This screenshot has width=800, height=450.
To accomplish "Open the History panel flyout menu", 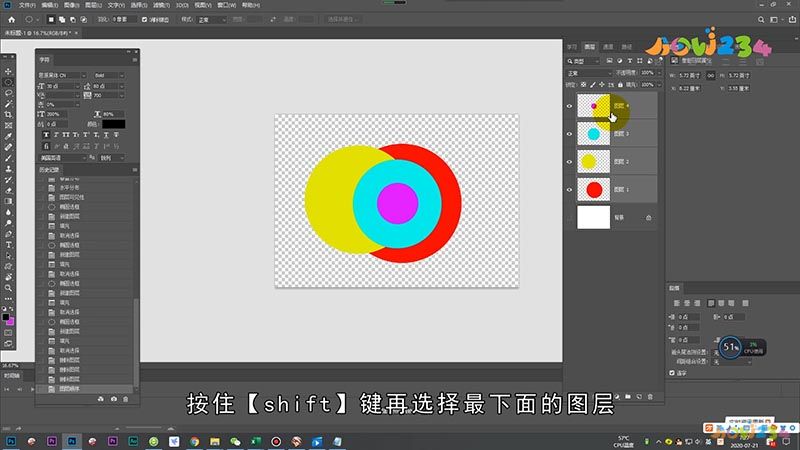I will point(135,170).
